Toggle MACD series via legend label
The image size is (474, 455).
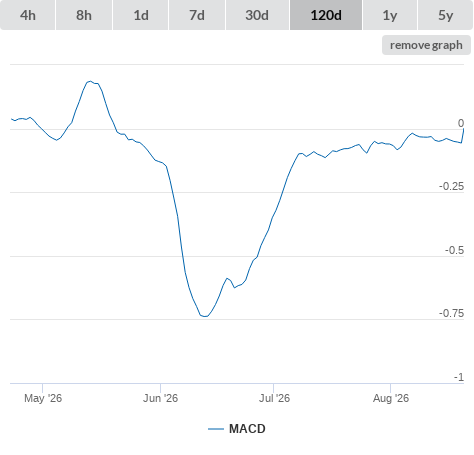click(x=247, y=429)
